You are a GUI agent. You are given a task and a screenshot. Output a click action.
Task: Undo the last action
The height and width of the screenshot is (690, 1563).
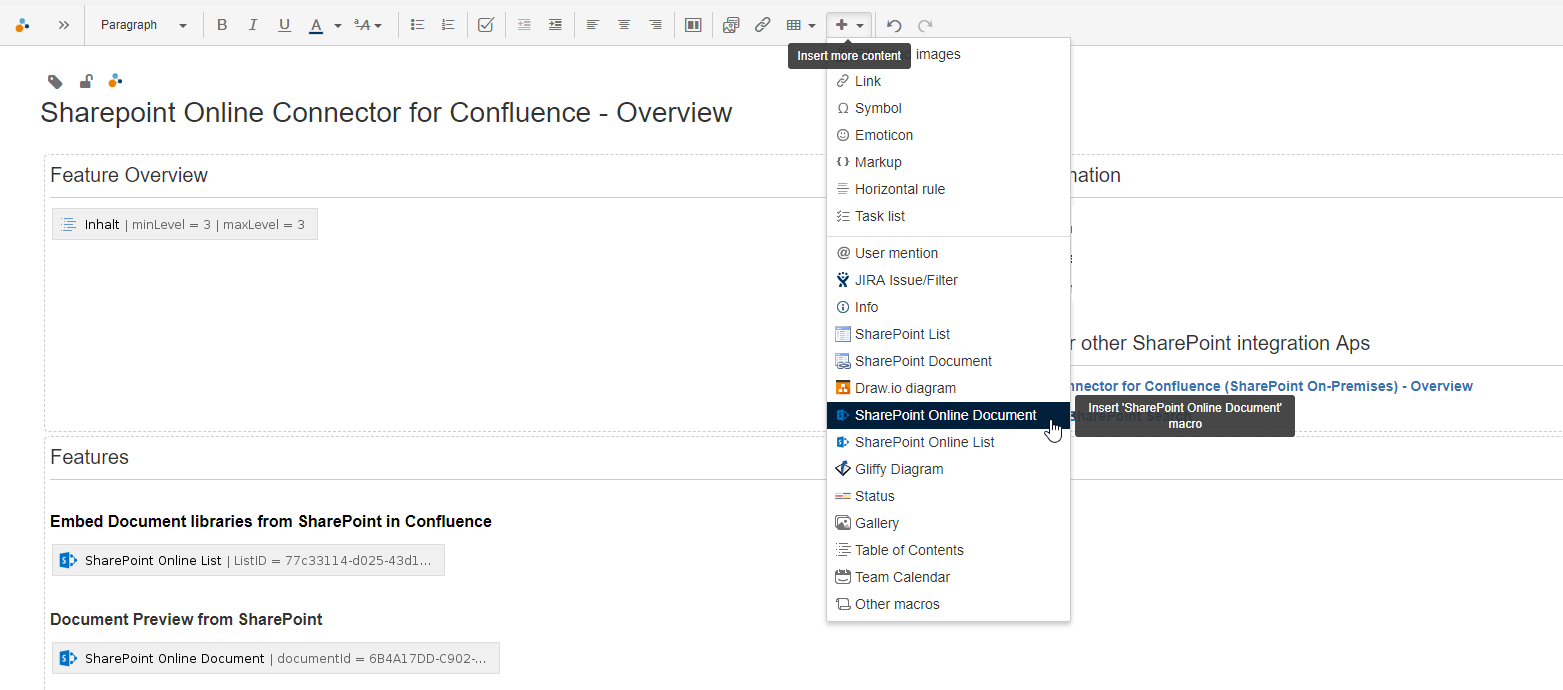(x=894, y=25)
